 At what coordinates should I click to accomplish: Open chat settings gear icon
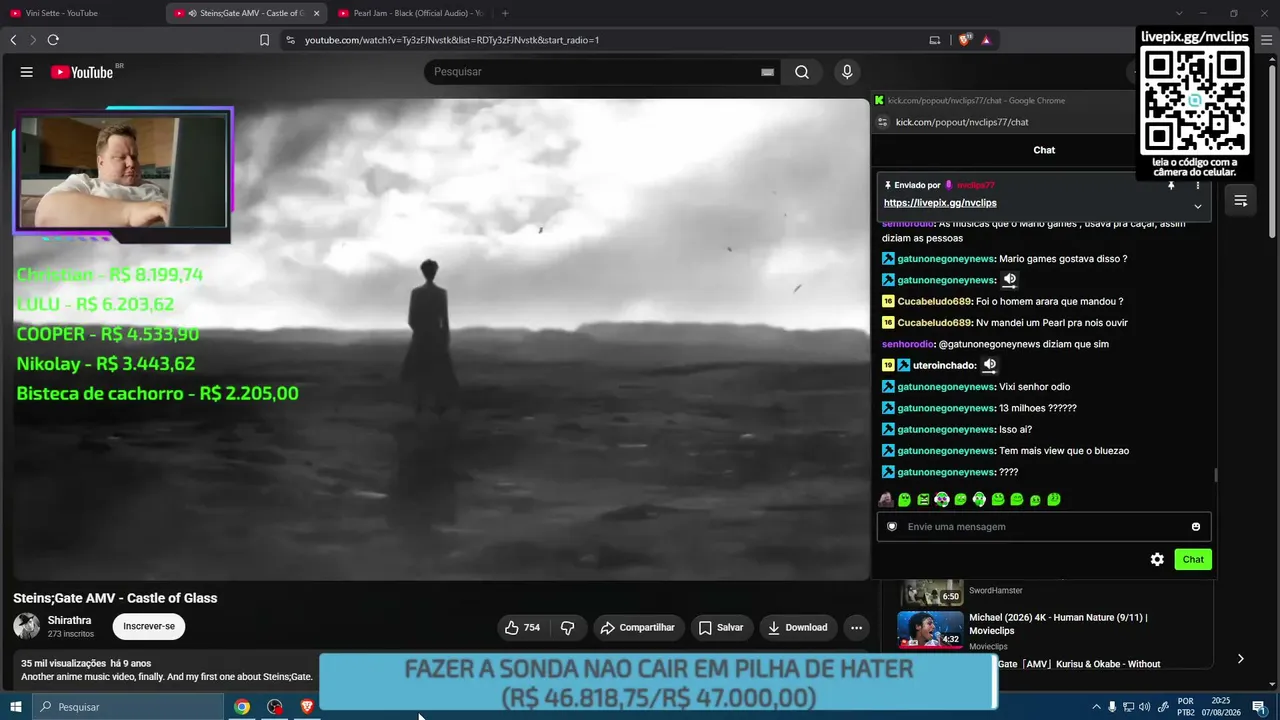point(1157,560)
